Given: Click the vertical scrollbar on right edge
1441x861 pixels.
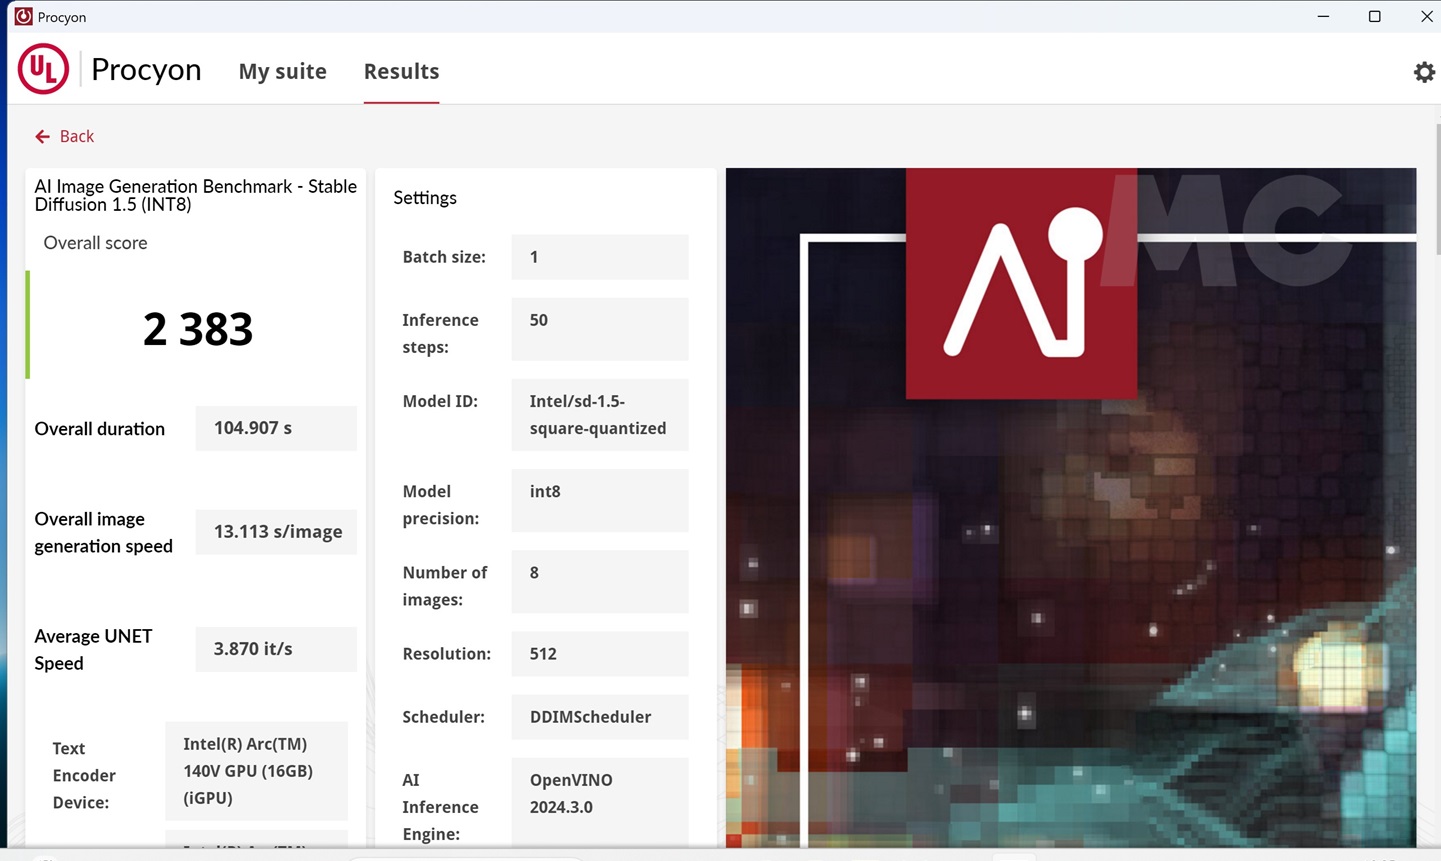Looking at the screenshot, I should click(x=1436, y=190).
